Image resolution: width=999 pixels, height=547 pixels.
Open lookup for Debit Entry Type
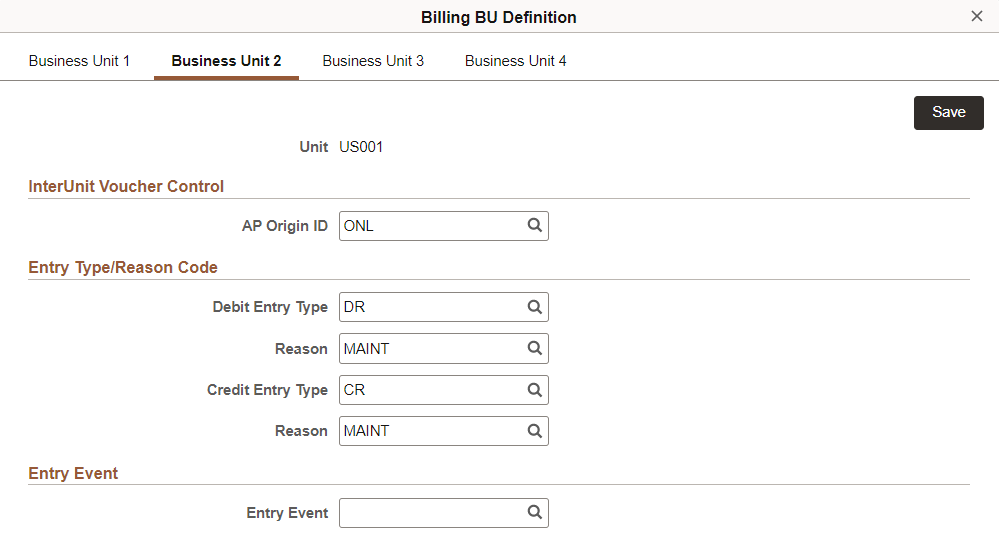[535, 307]
